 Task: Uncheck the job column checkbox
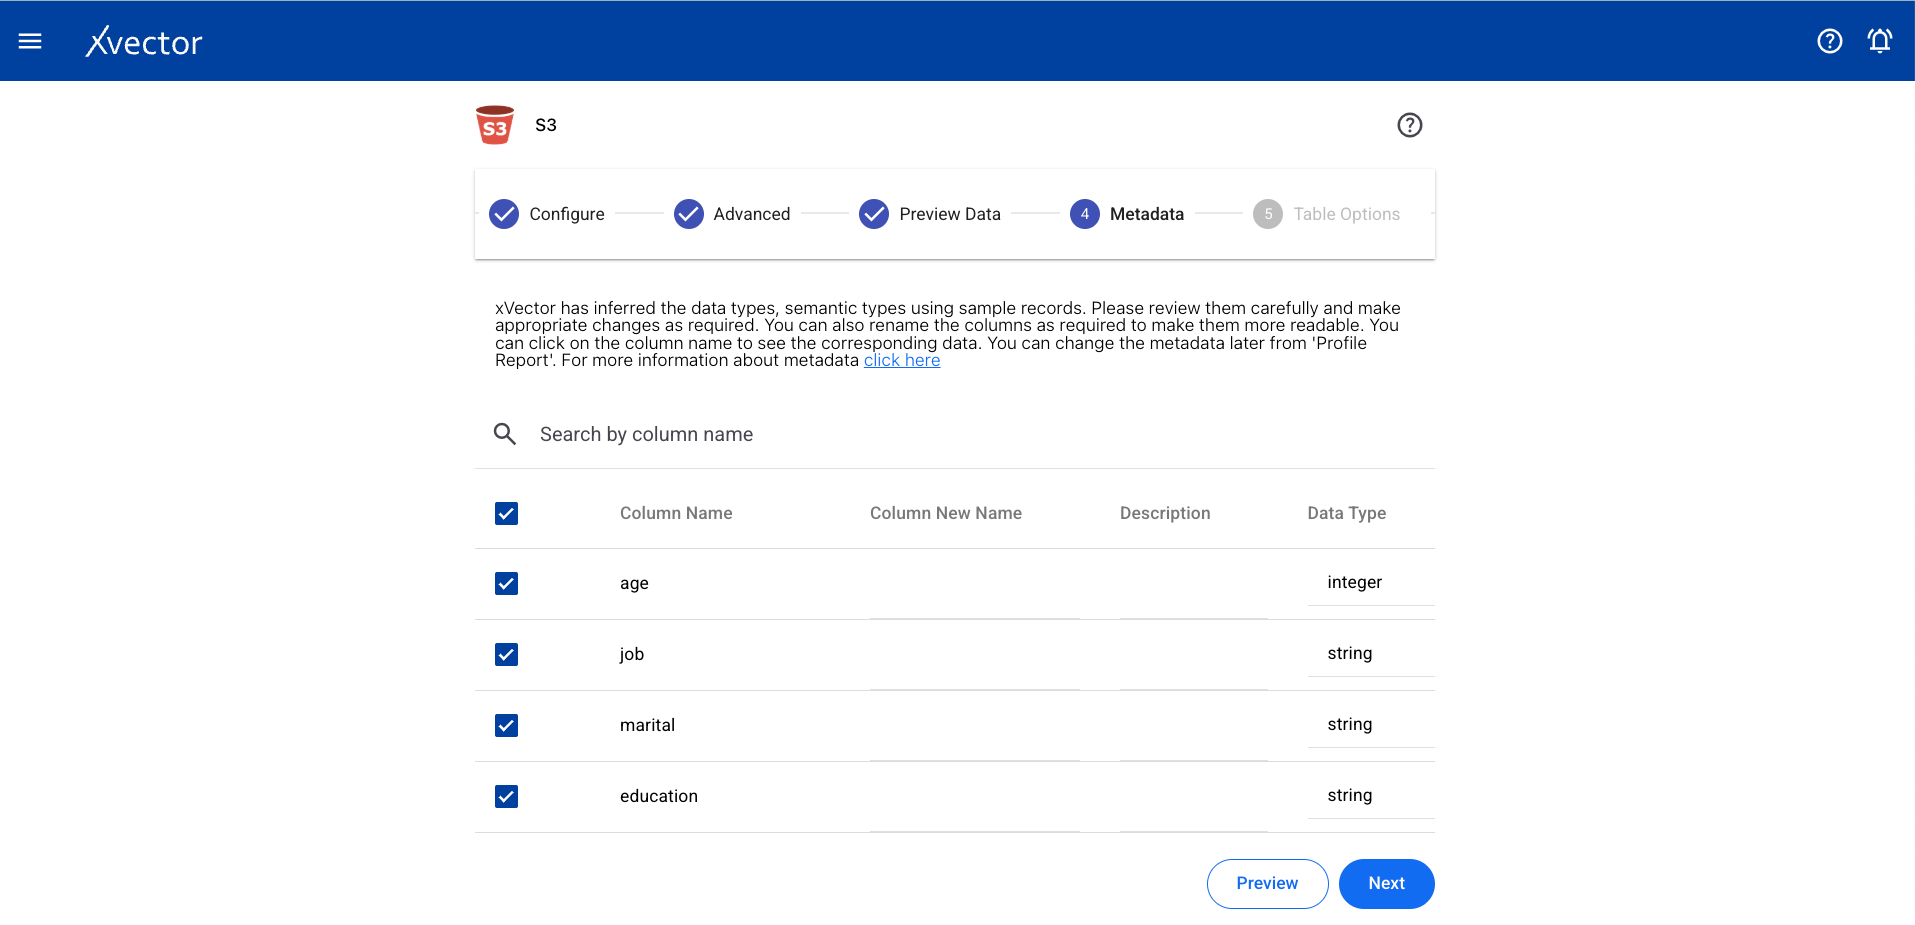pyautogui.click(x=506, y=654)
